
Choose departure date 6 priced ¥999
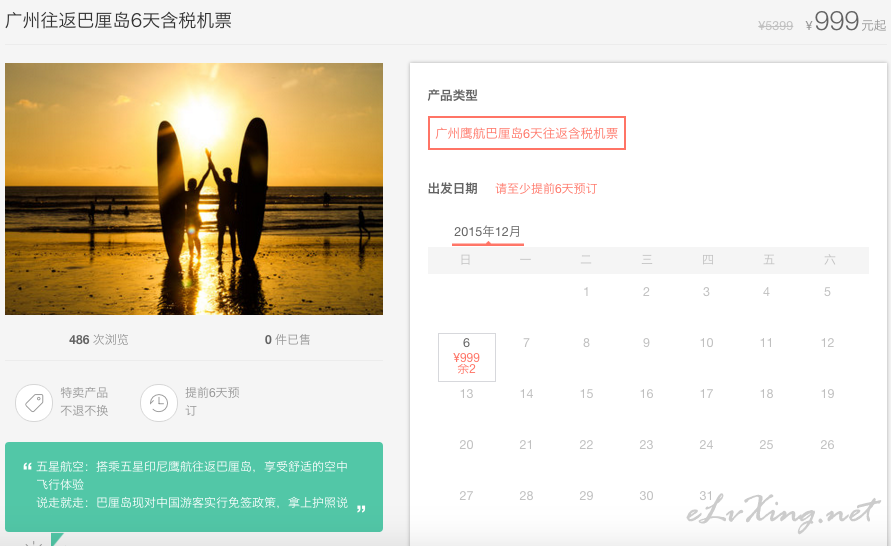(x=467, y=357)
